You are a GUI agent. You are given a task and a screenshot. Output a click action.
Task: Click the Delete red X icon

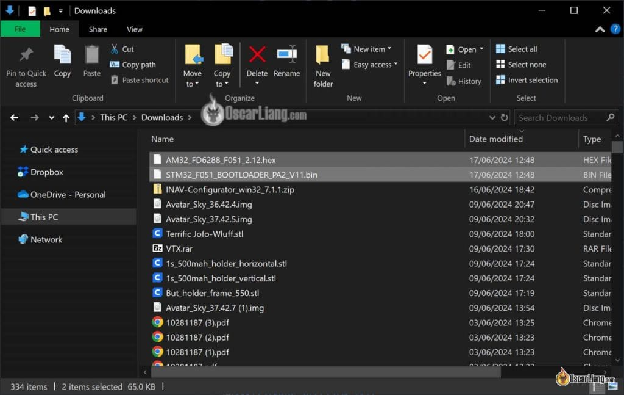257,54
